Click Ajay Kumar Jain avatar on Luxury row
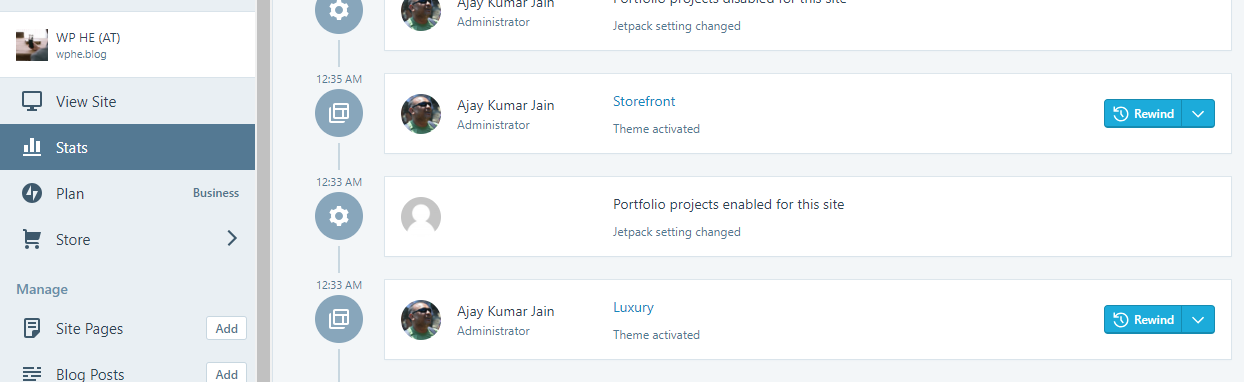 click(x=421, y=320)
